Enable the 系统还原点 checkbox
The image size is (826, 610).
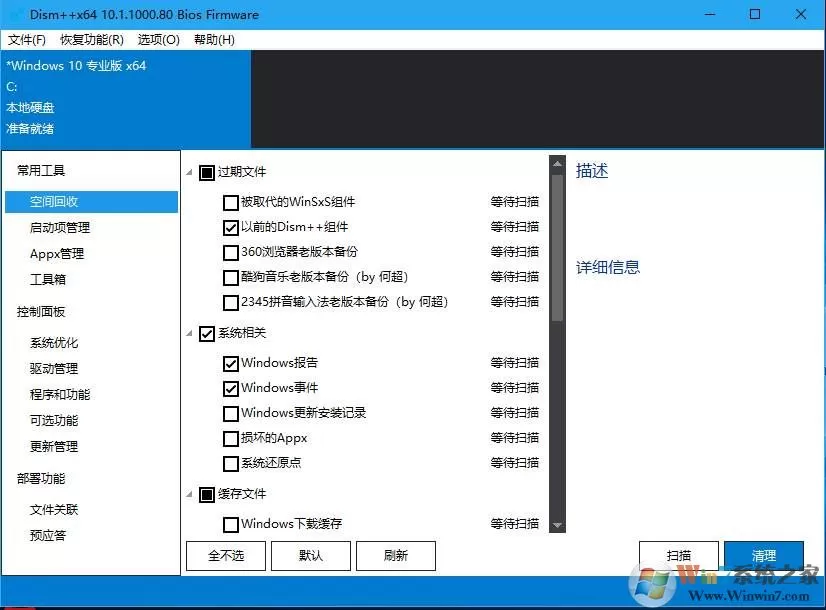pyautogui.click(x=231, y=464)
